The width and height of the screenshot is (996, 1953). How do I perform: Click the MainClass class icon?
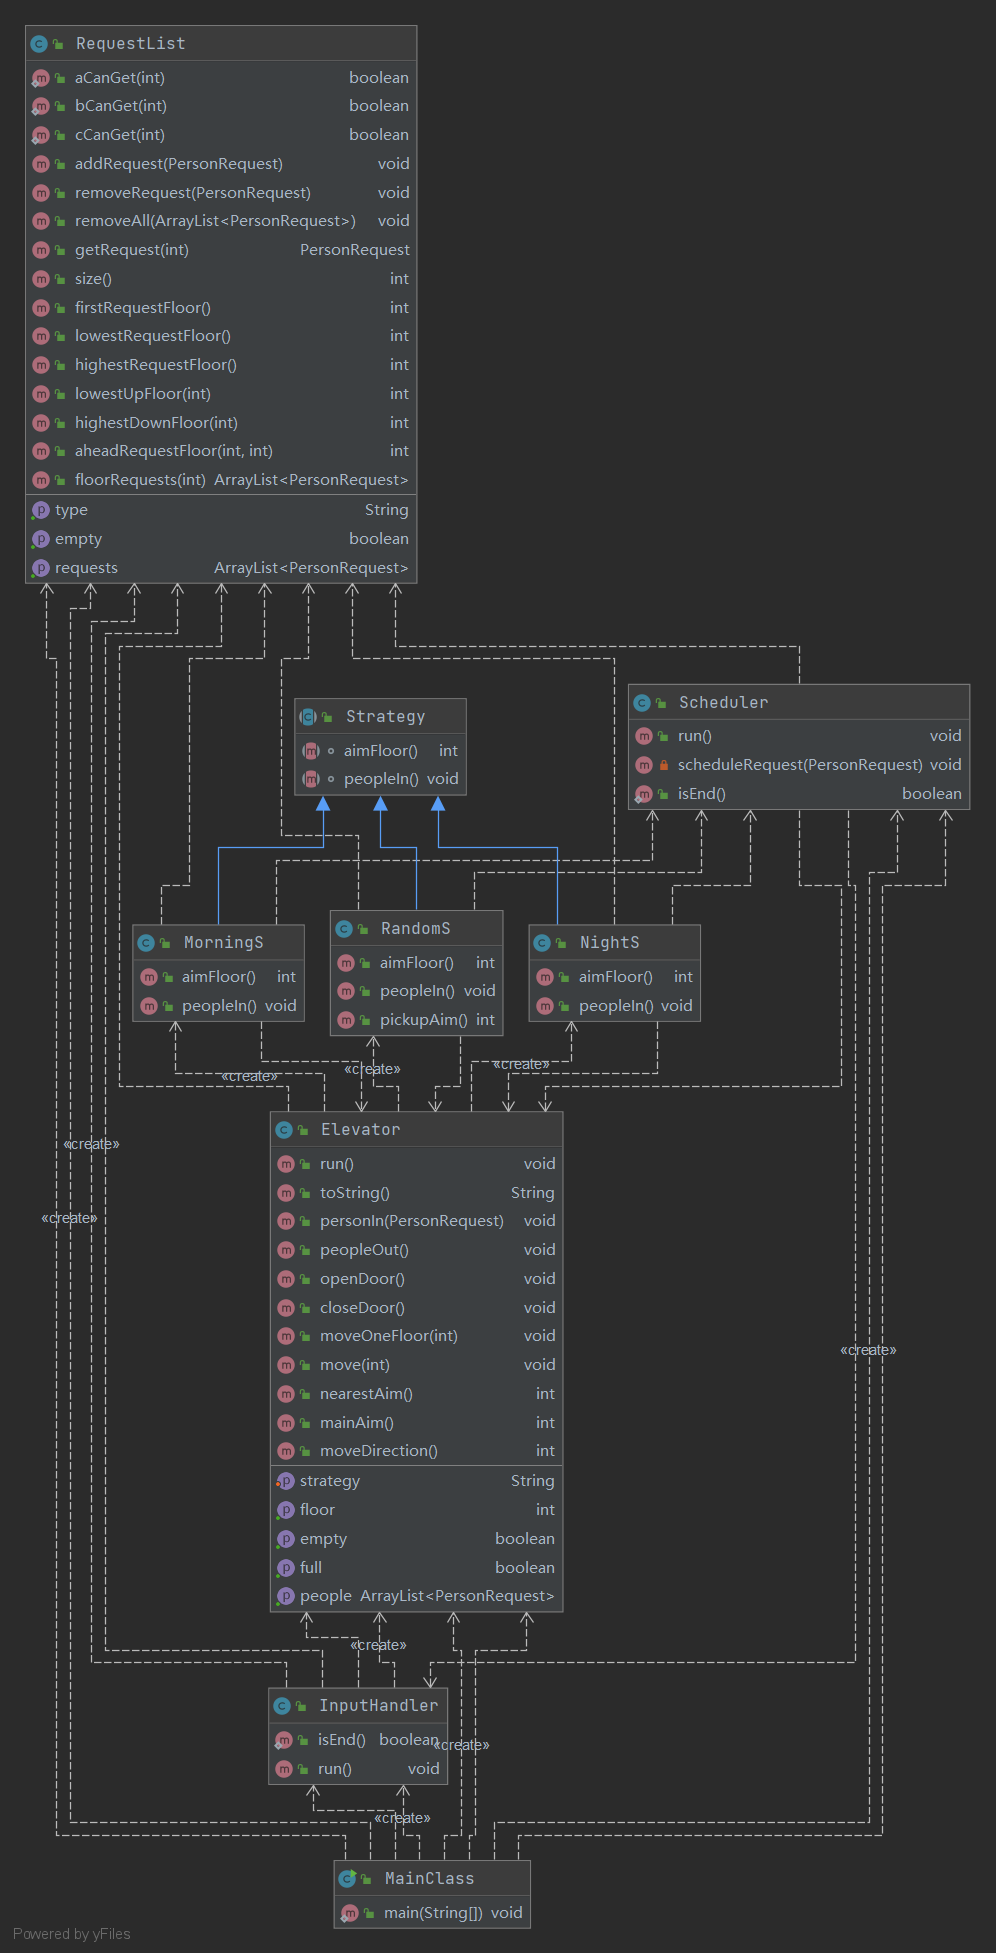click(x=348, y=1879)
